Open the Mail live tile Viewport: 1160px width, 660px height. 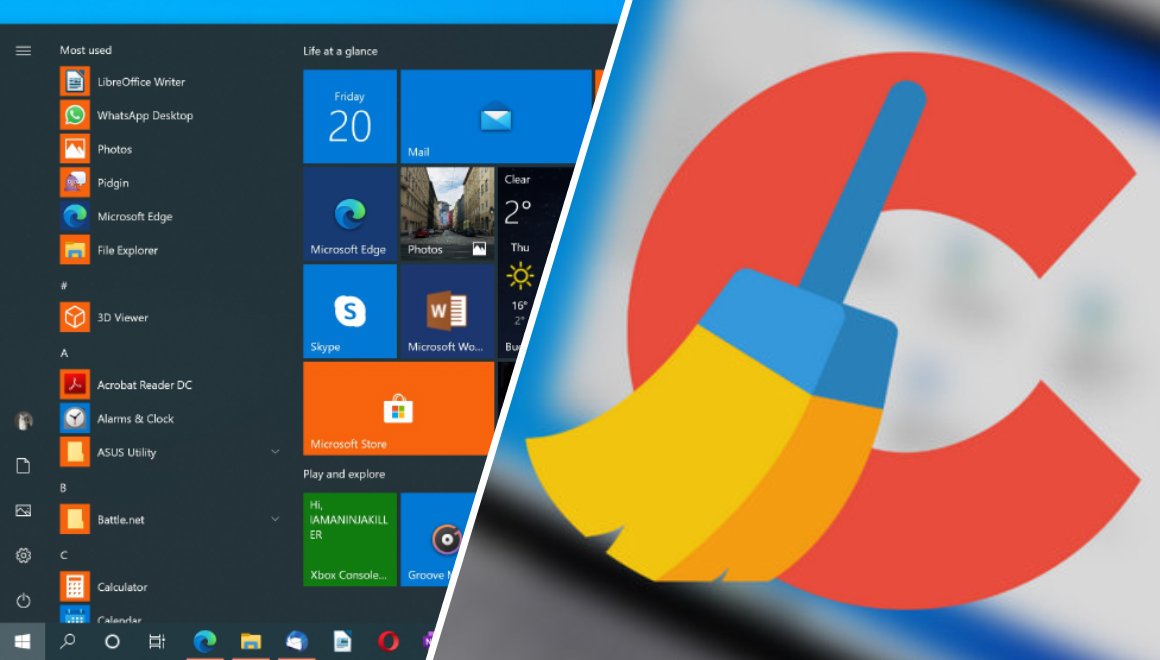pos(495,117)
